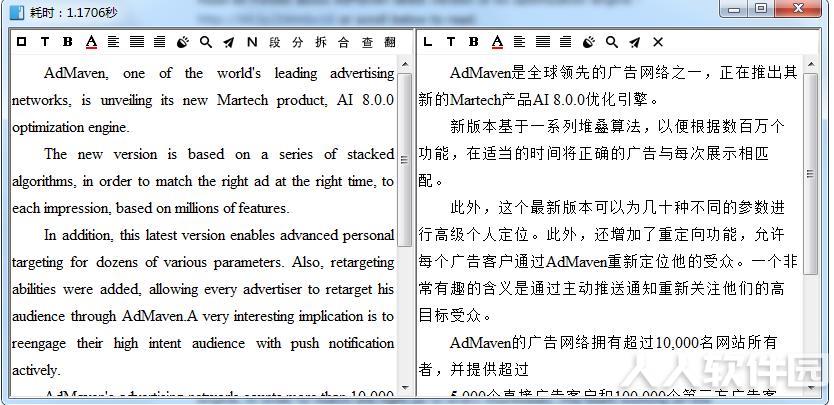Click the T text icon in right toolbar
Viewport: 834px width, 405px height.
451,42
